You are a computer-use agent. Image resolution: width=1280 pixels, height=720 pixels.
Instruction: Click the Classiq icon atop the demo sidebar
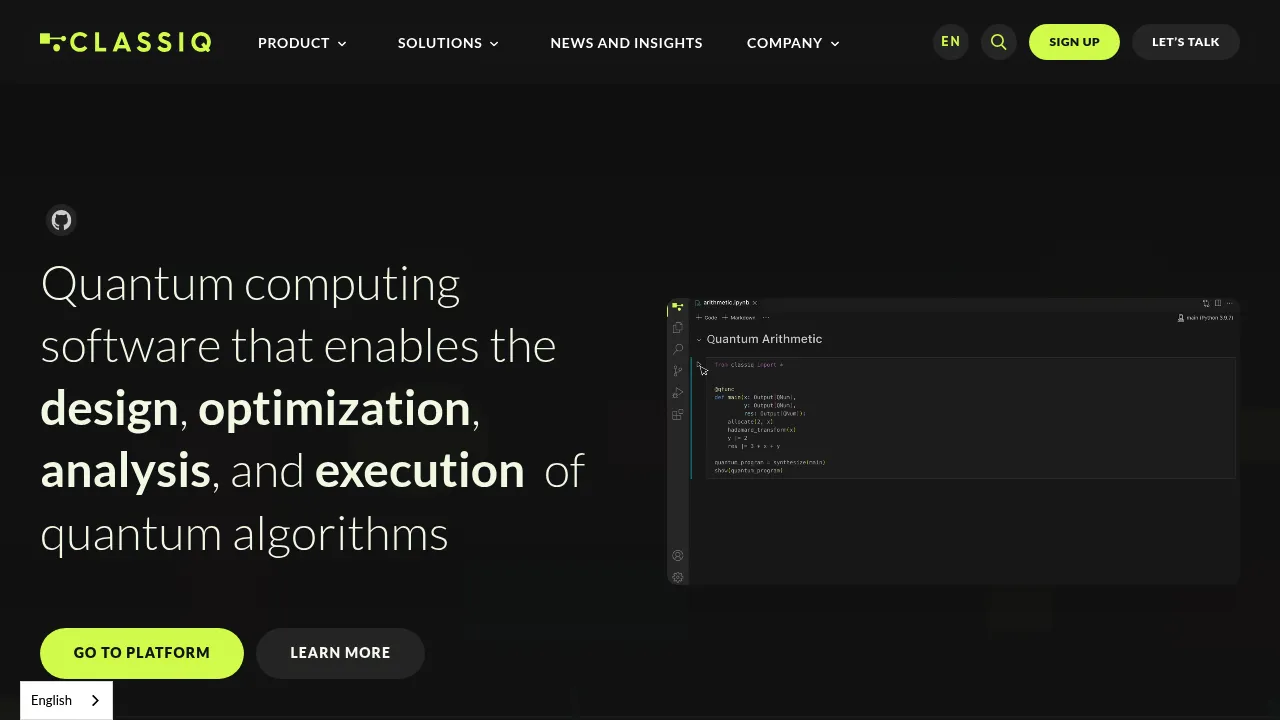[678, 307]
